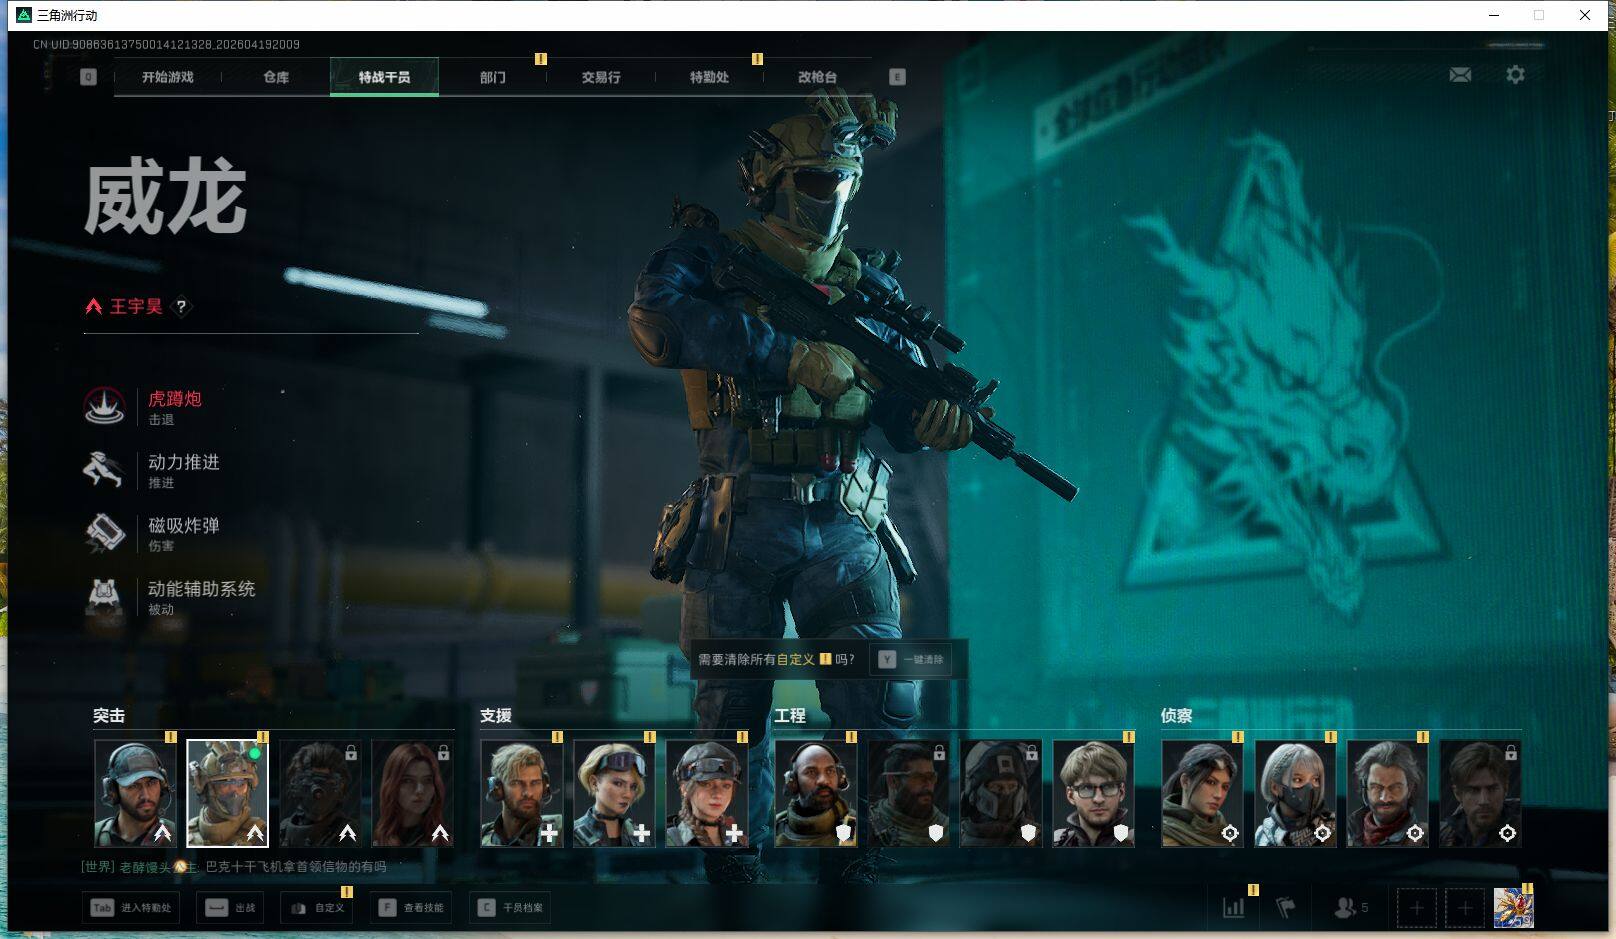Select the braided 支援 operator with helmet
The height and width of the screenshot is (939, 1616).
pos(707,793)
